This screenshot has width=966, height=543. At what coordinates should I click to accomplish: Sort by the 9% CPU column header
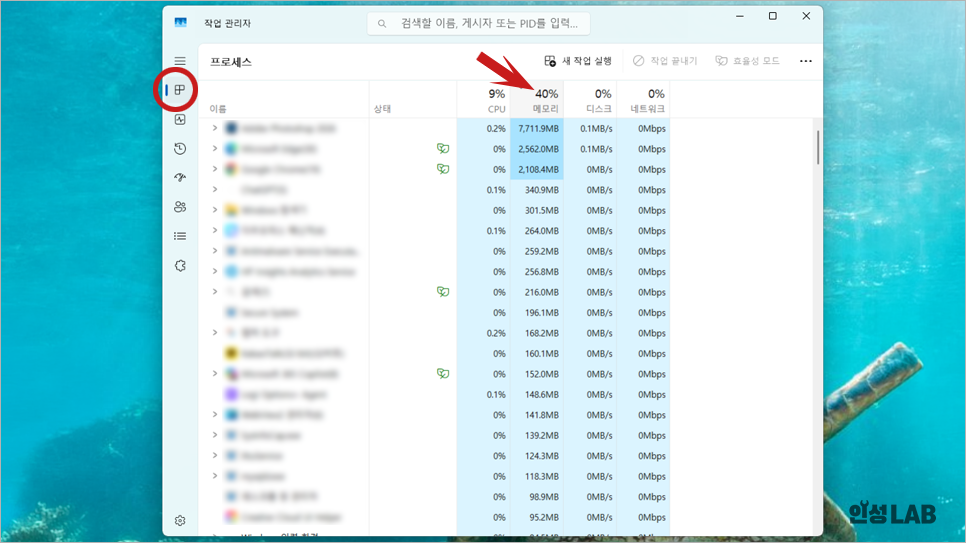click(484, 100)
